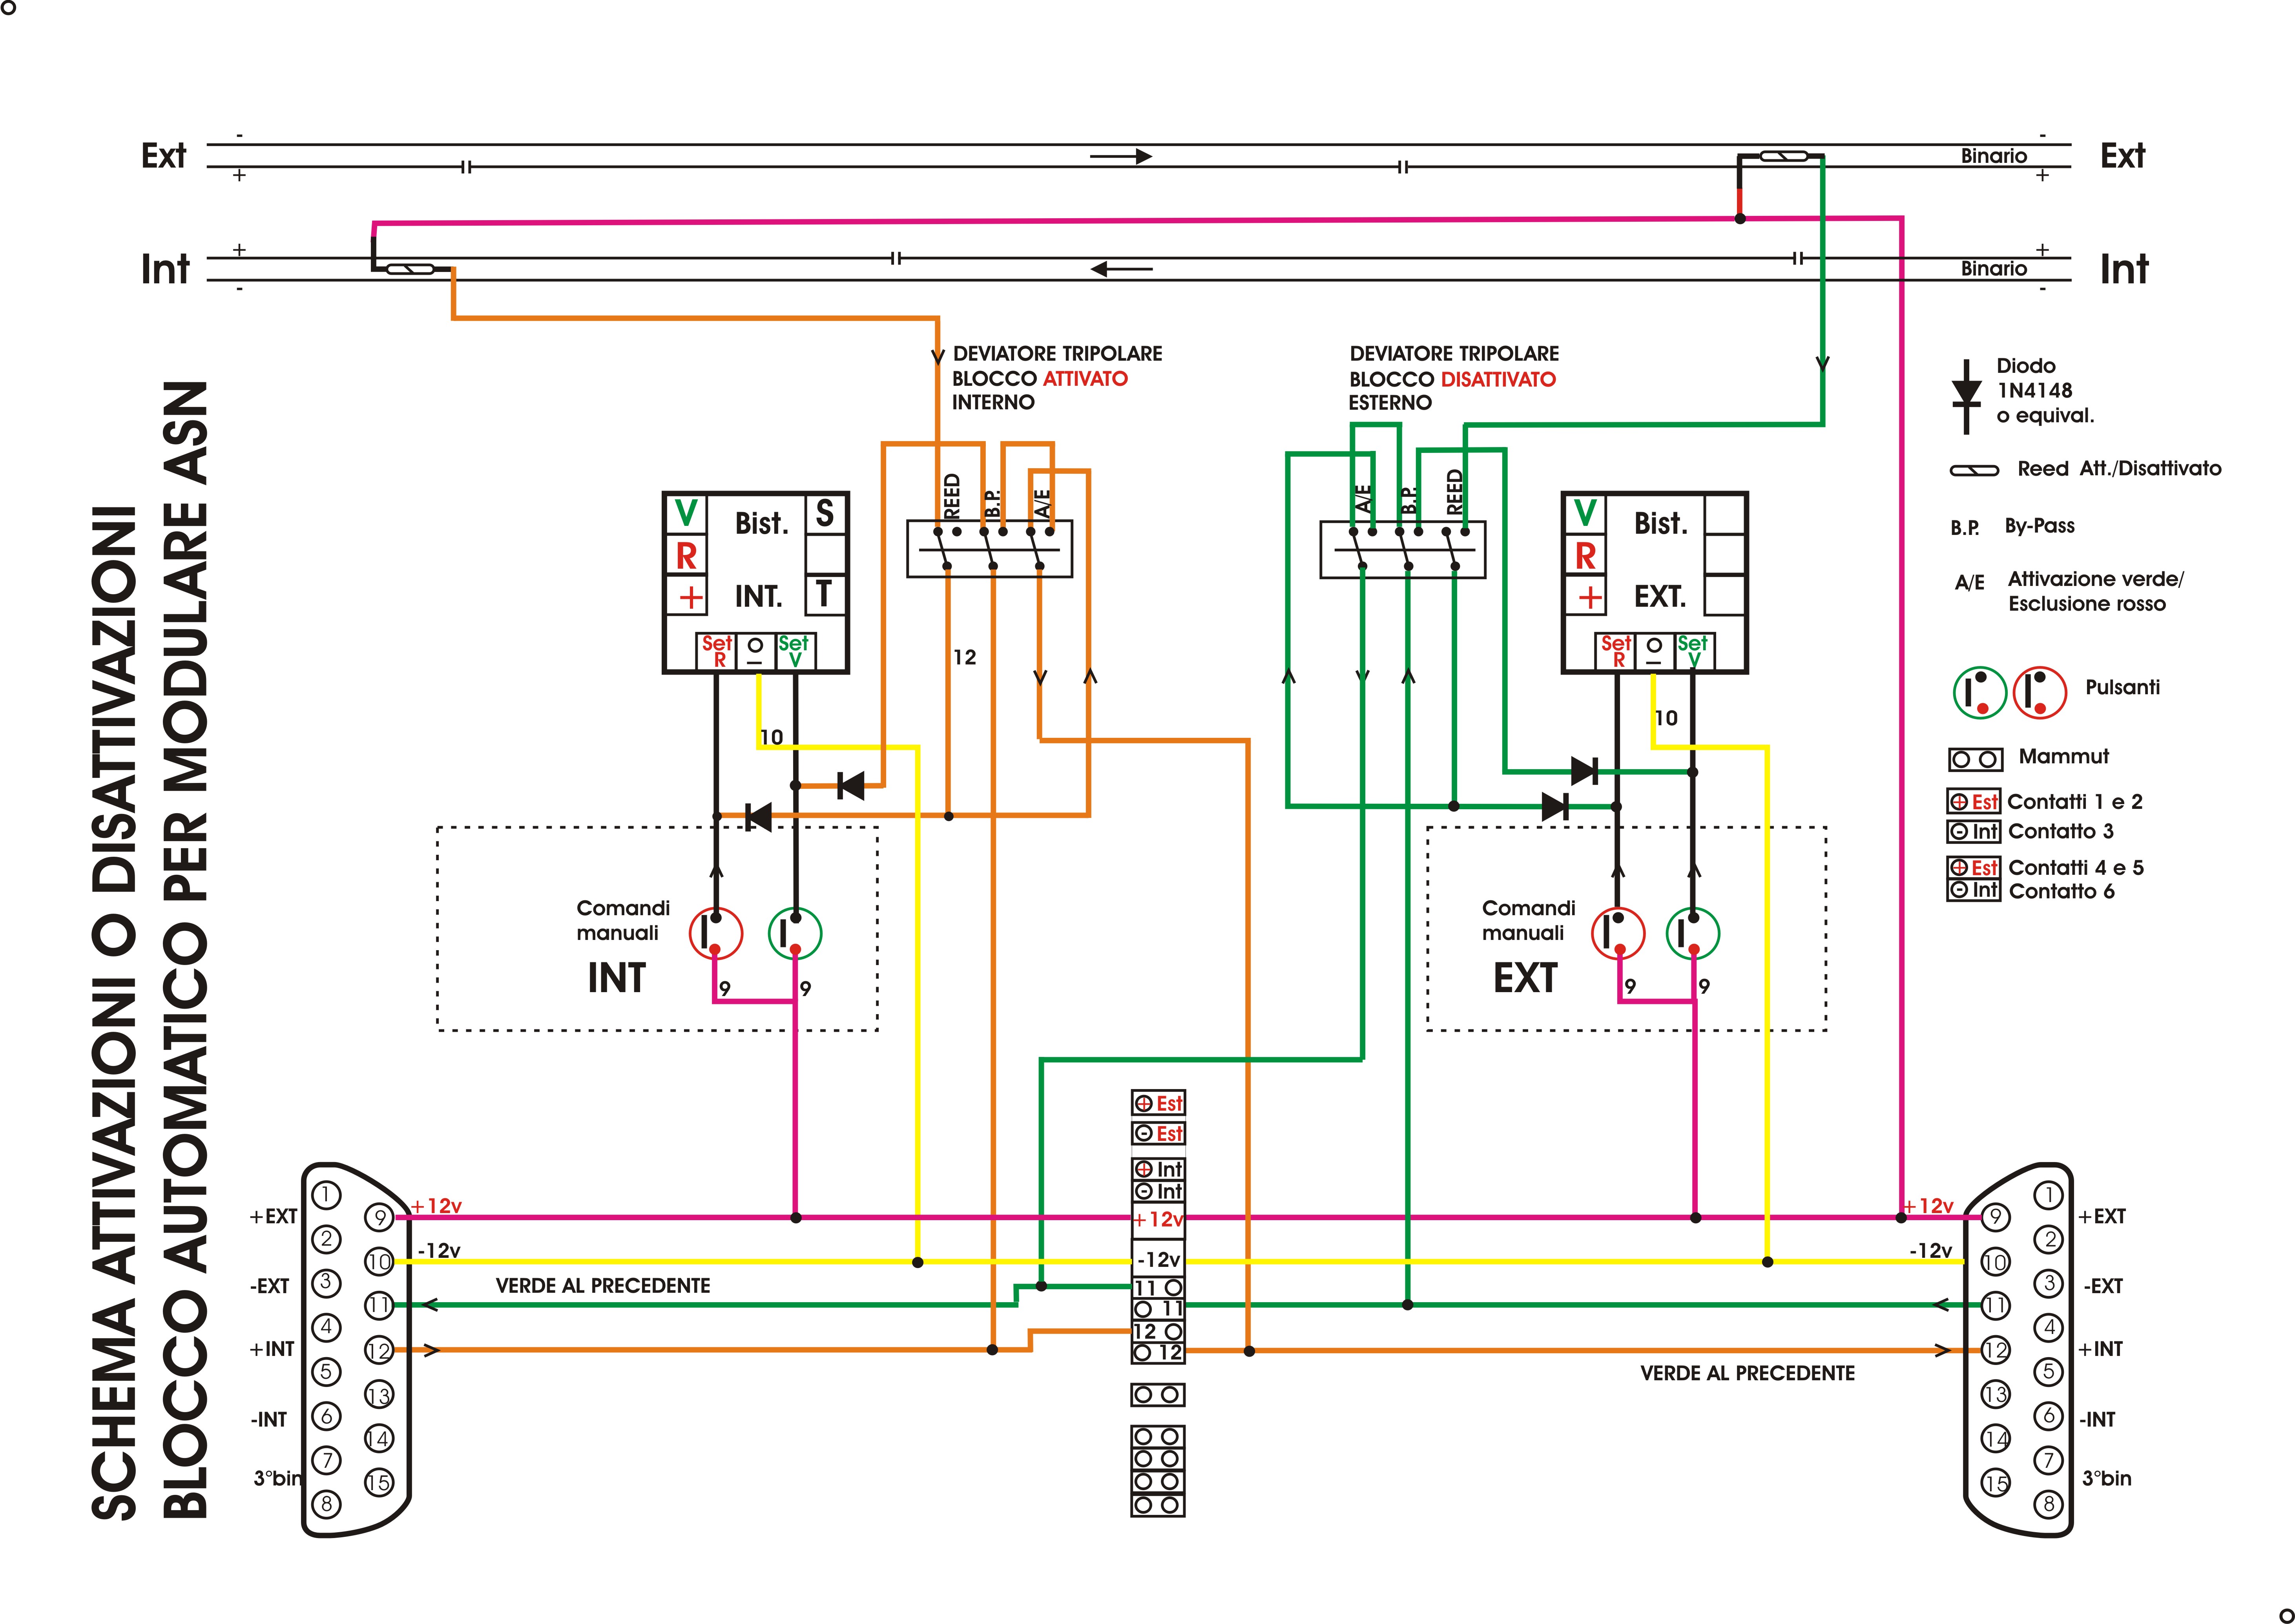Click the direction arrow on the Int track
2295x1624 pixels.
(x=1121, y=269)
